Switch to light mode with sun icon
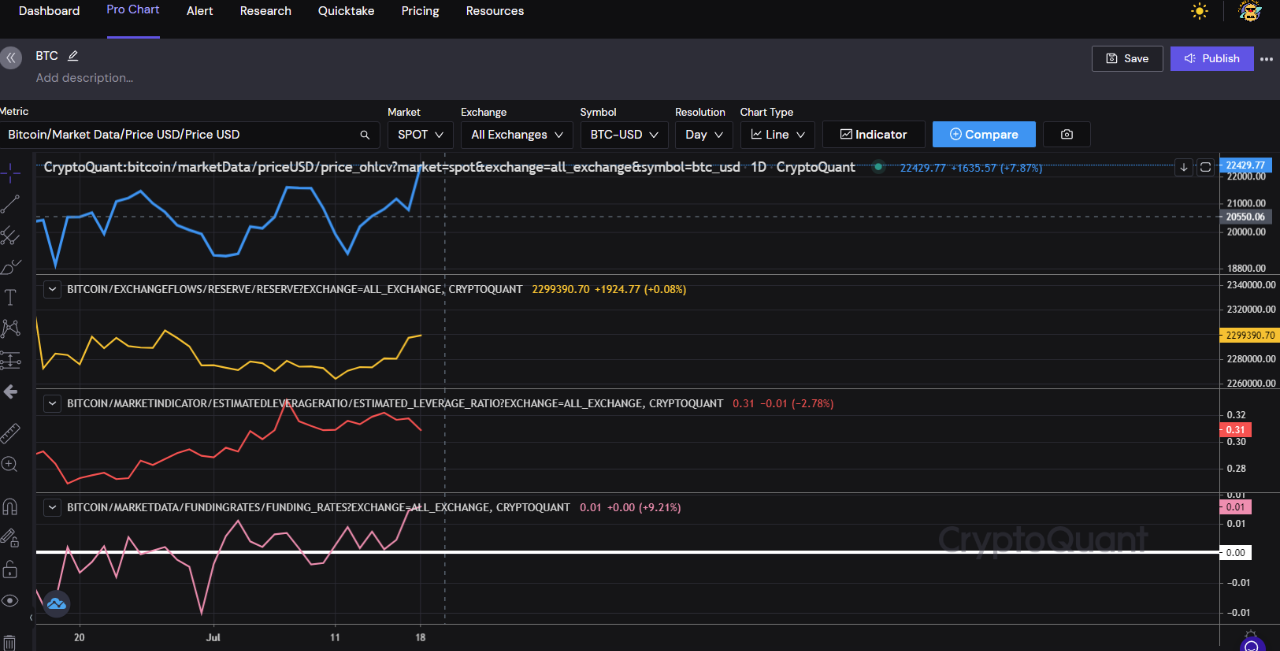Screen dimensions: 1280x651 point(1199,12)
